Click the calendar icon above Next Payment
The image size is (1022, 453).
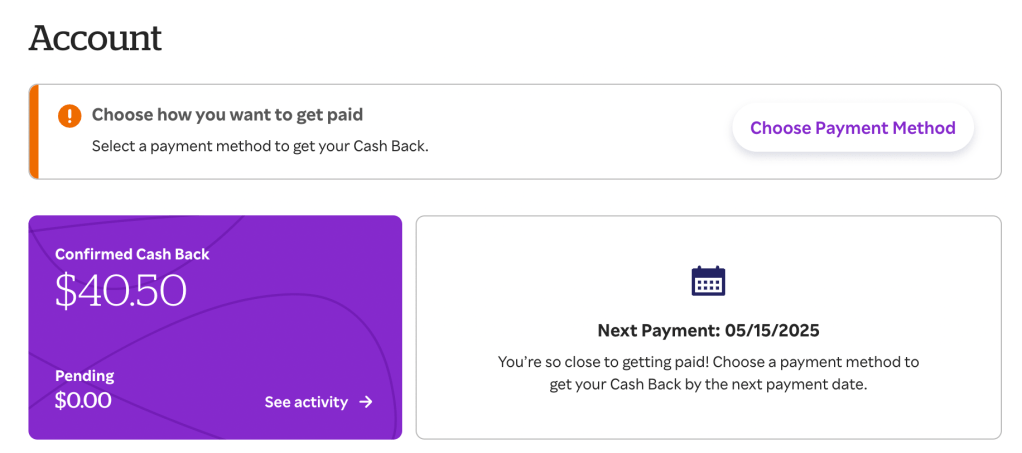pyautogui.click(x=708, y=281)
